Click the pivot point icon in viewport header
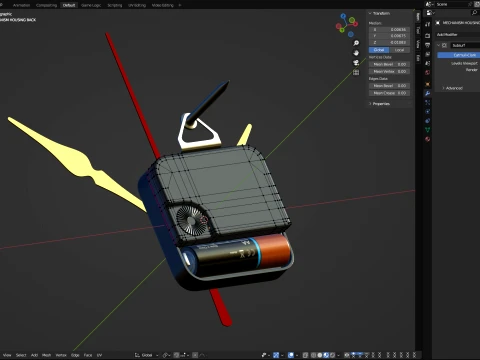The height and width of the screenshot is (360, 480). 166,355
